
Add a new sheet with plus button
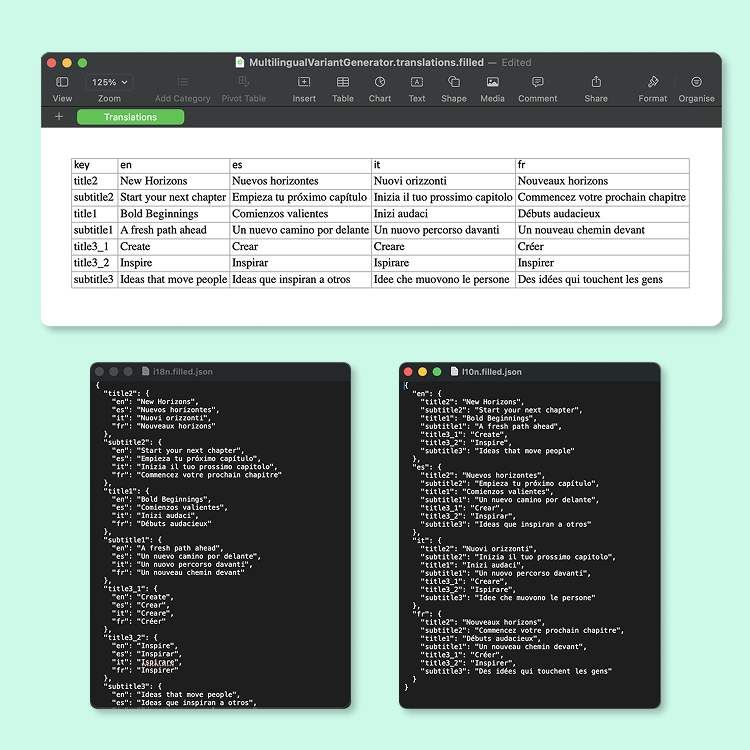pyautogui.click(x=59, y=117)
